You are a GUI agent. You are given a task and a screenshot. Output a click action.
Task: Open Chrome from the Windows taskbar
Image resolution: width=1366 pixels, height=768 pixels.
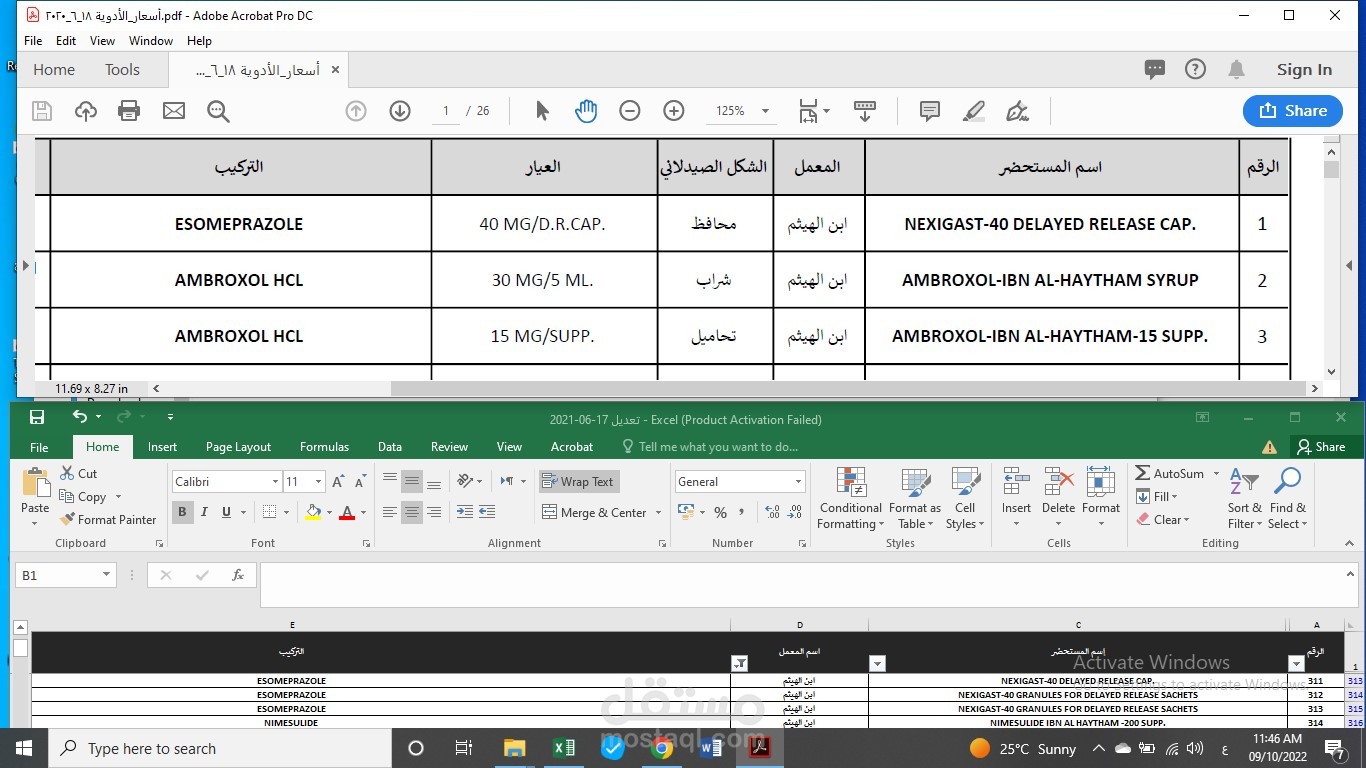click(x=662, y=748)
